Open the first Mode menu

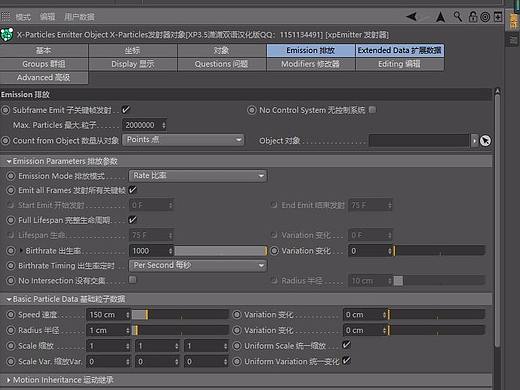coord(23,17)
